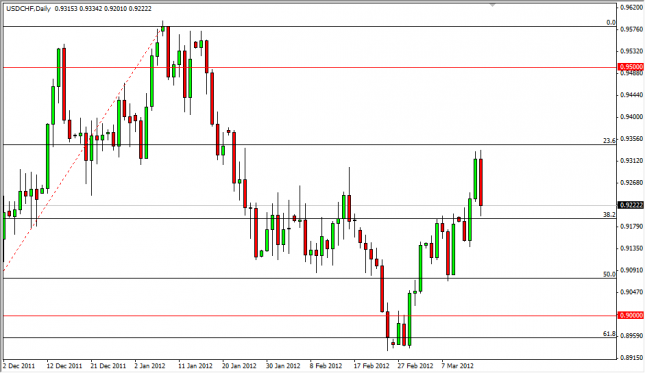Click the 0.95320 price scale value

click(631, 51)
